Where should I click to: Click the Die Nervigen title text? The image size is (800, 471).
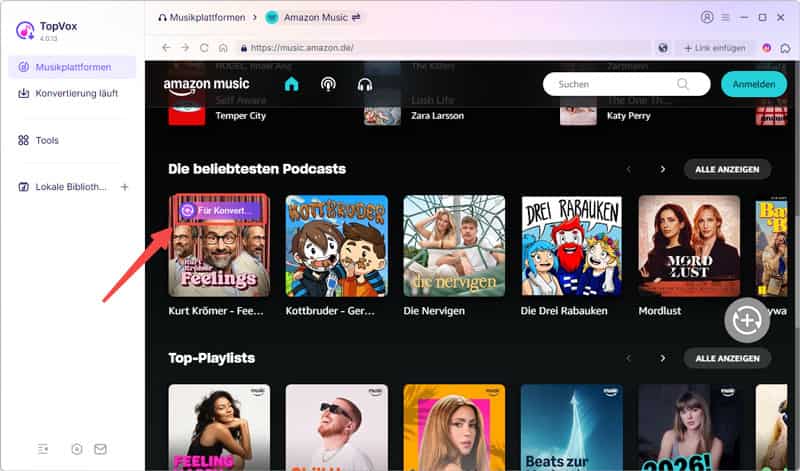coord(434,311)
